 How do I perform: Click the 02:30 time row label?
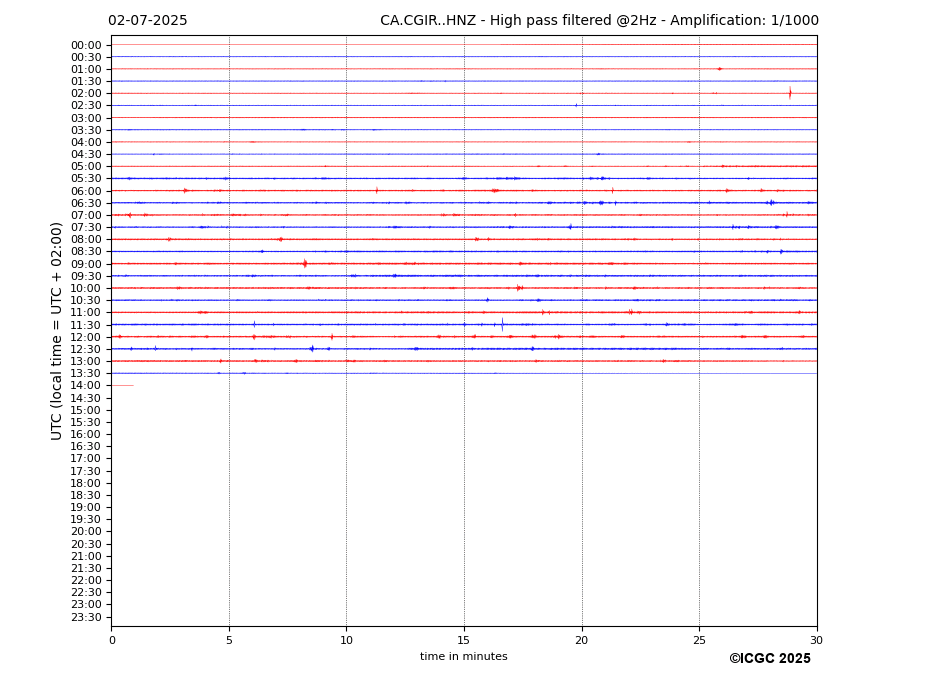86,106
